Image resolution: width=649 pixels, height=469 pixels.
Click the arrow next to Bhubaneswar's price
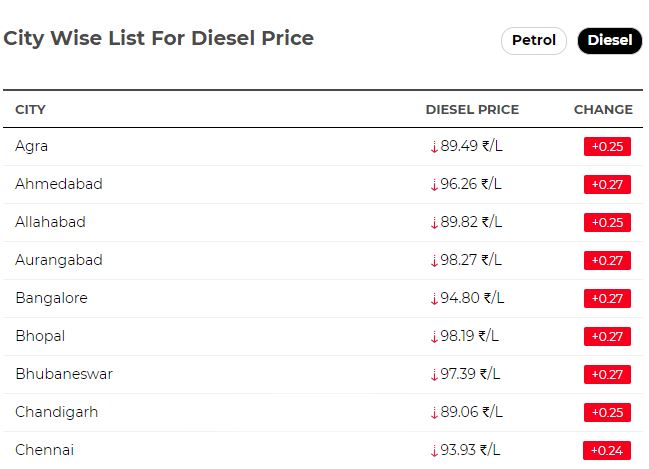(434, 375)
